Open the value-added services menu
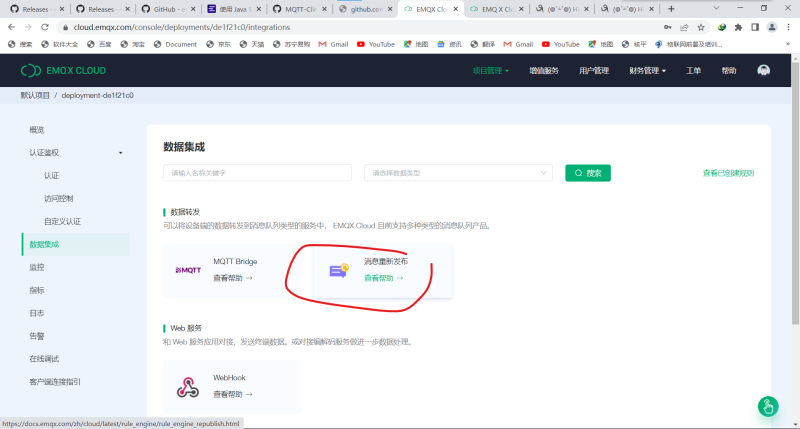This screenshot has width=800, height=429. click(x=544, y=70)
